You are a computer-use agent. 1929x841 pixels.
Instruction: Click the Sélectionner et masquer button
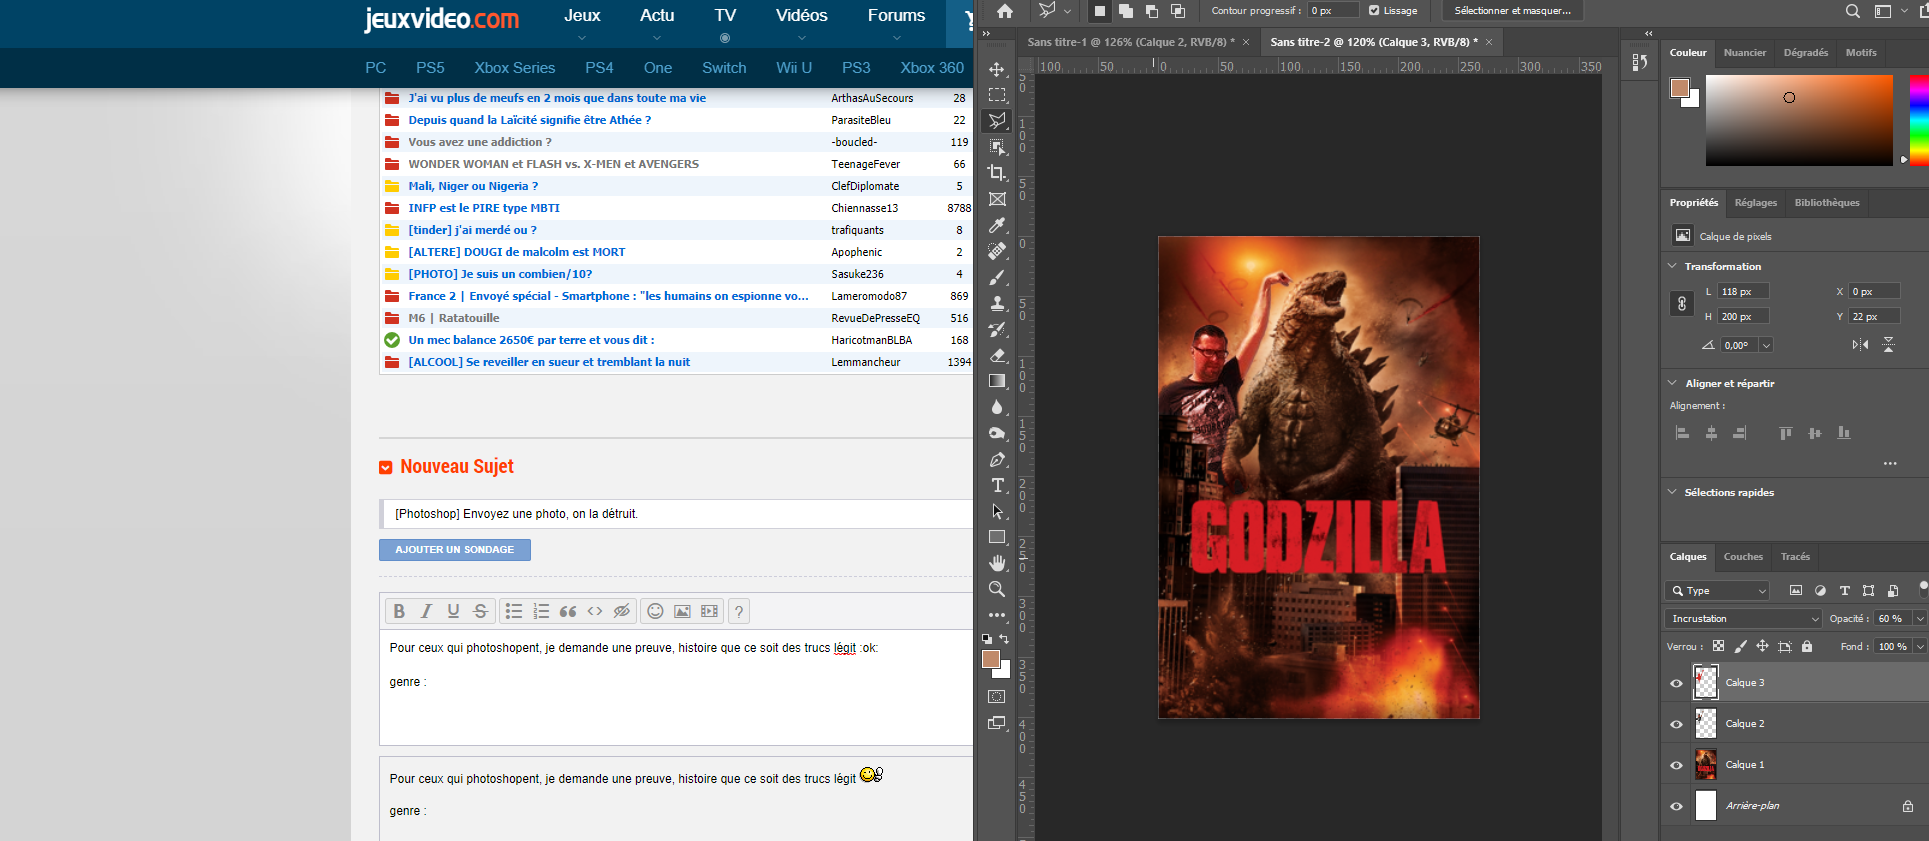click(x=1512, y=11)
